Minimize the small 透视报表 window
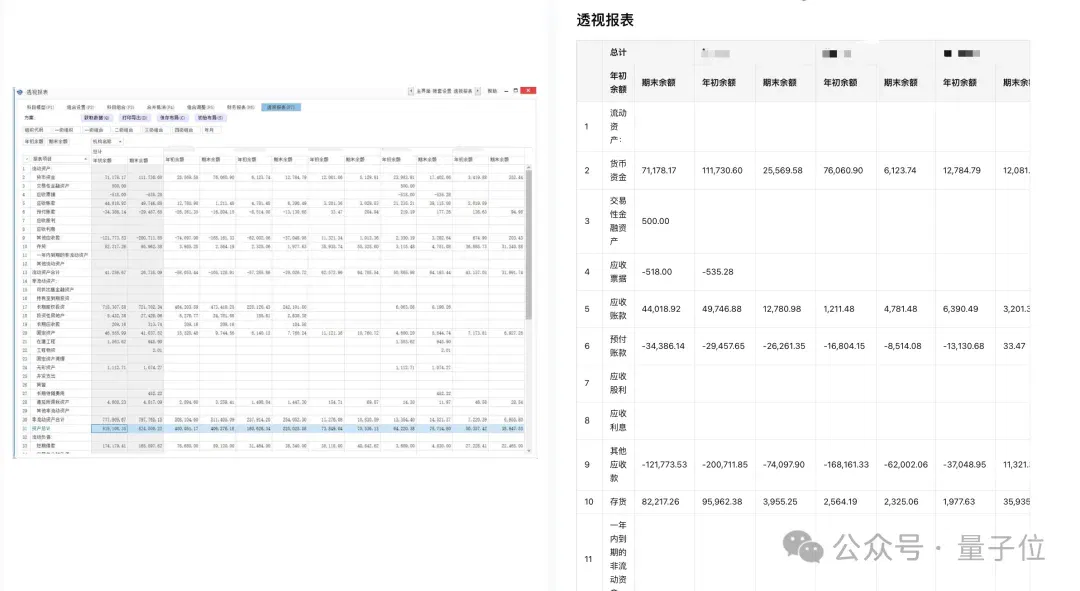Viewport: 1080px width, 591px height. 506,92
